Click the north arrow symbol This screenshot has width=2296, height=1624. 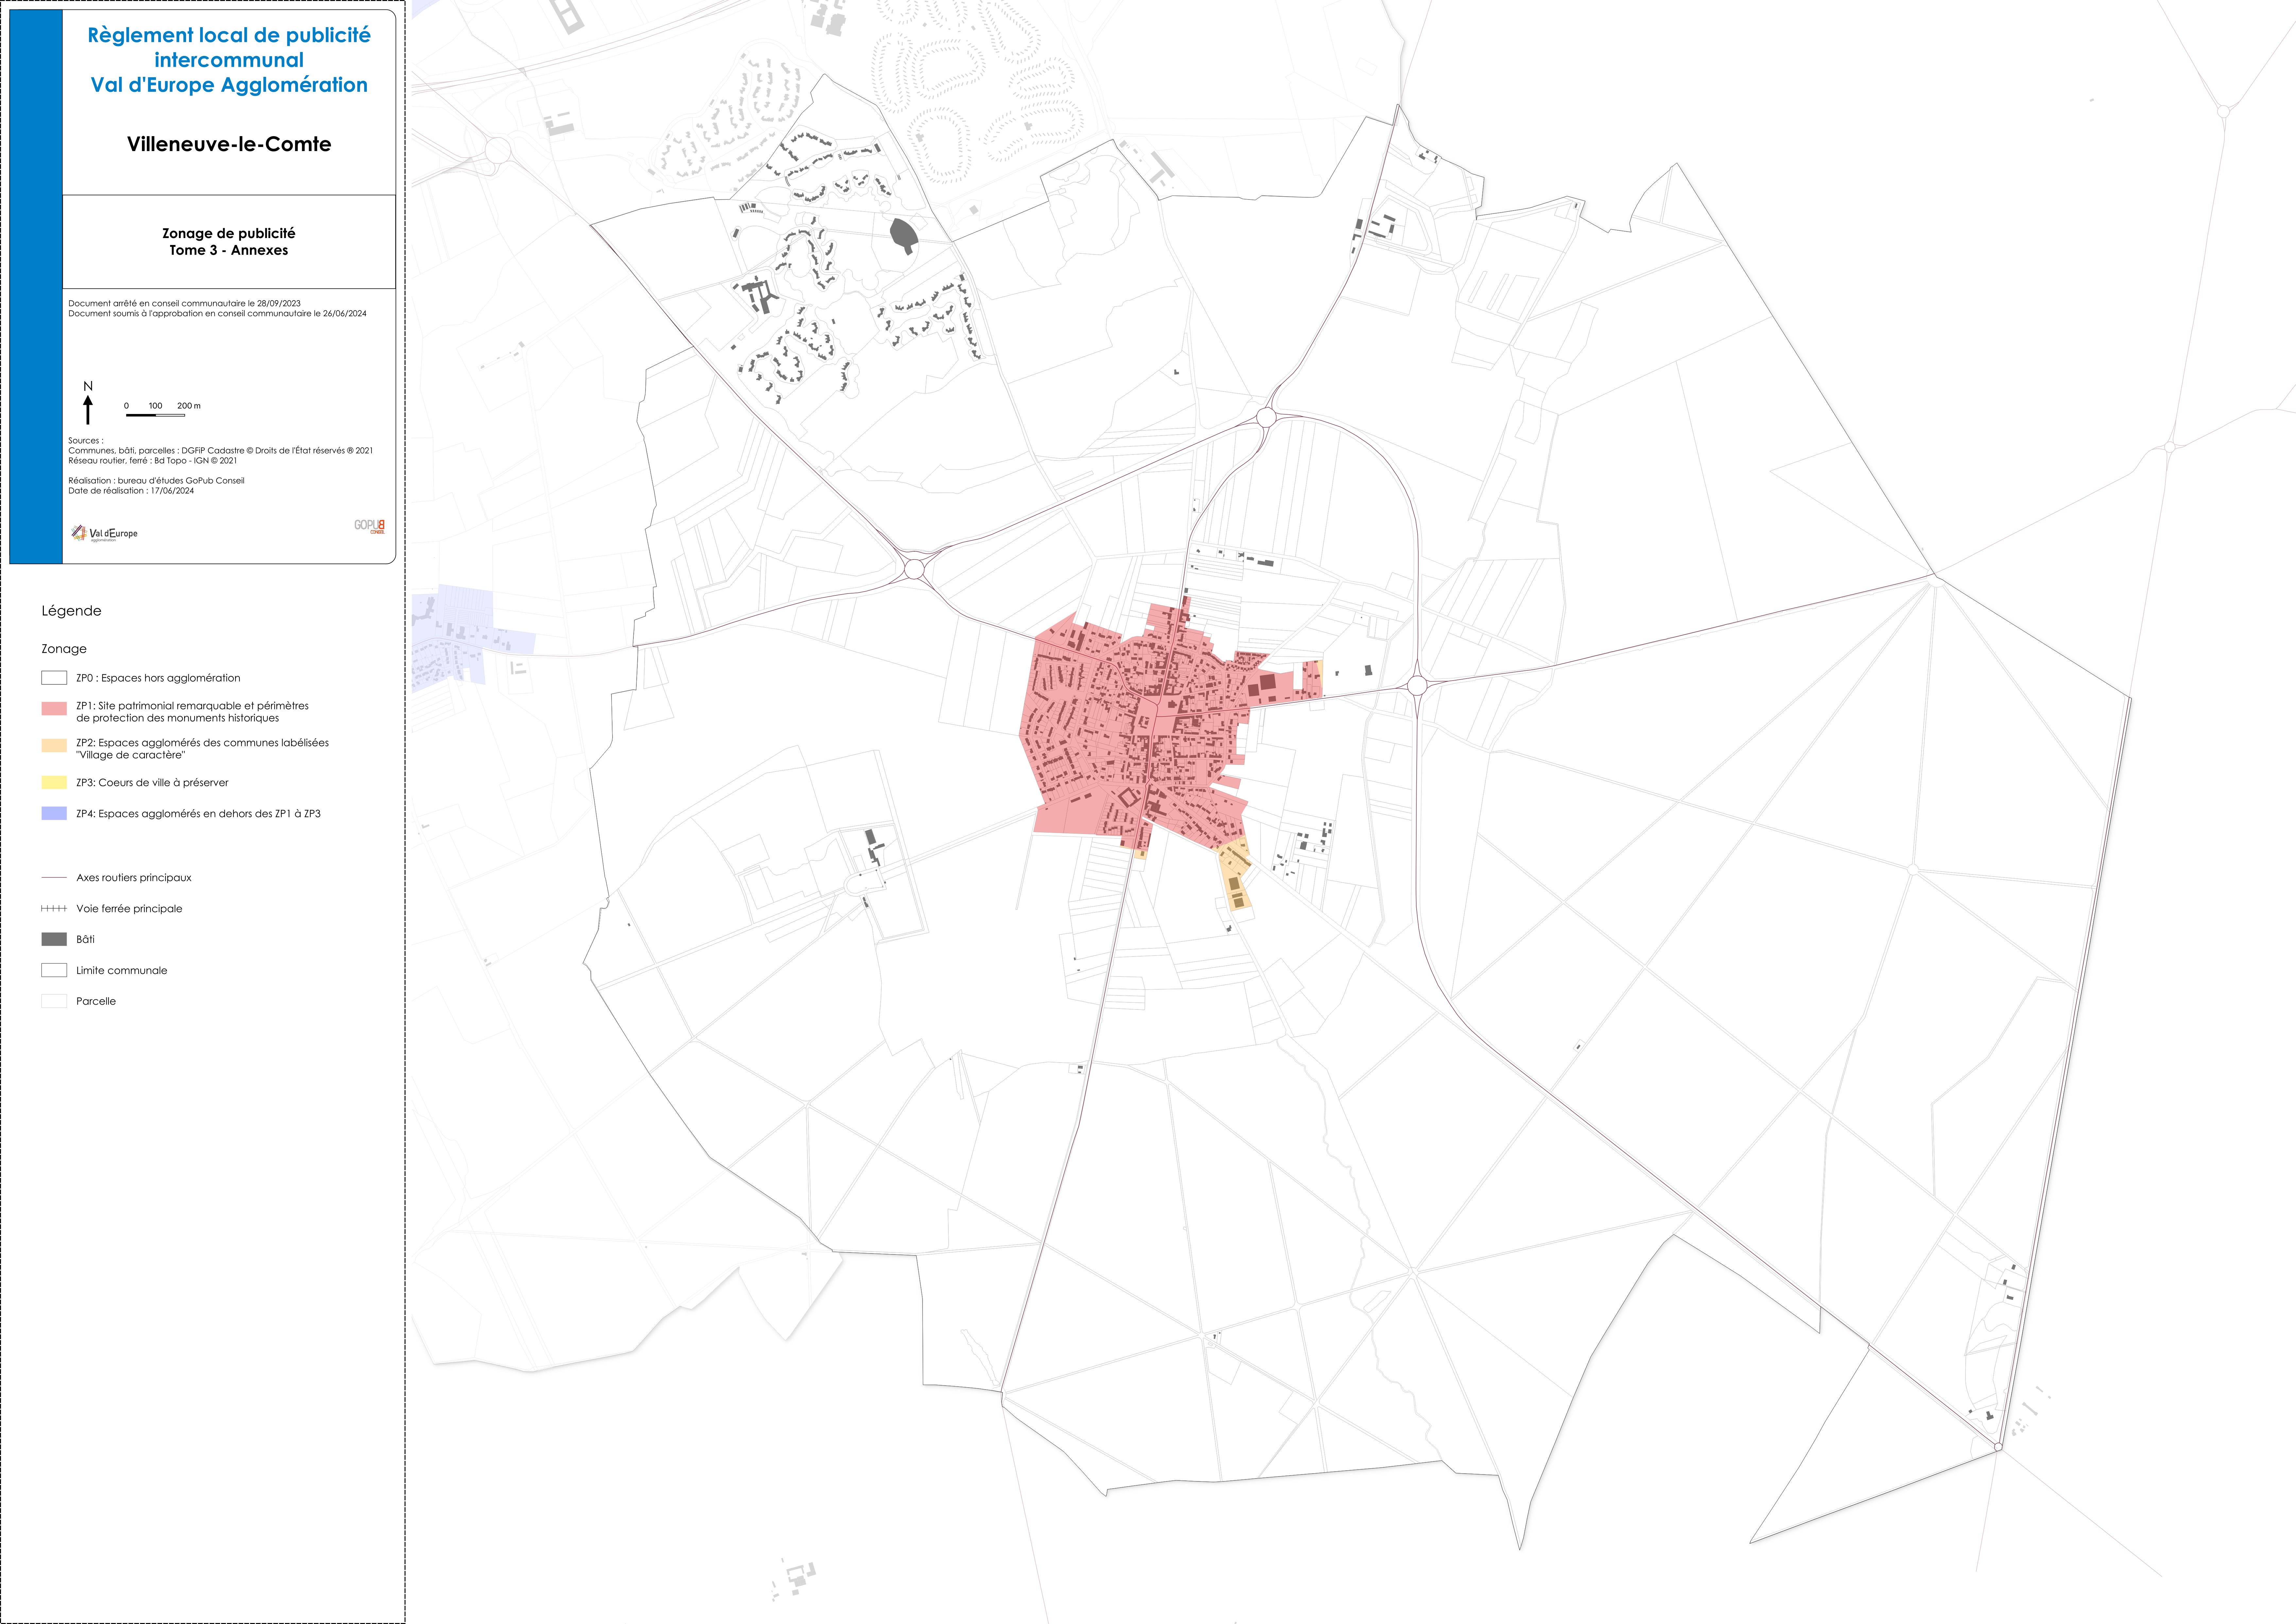pyautogui.click(x=88, y=409)
